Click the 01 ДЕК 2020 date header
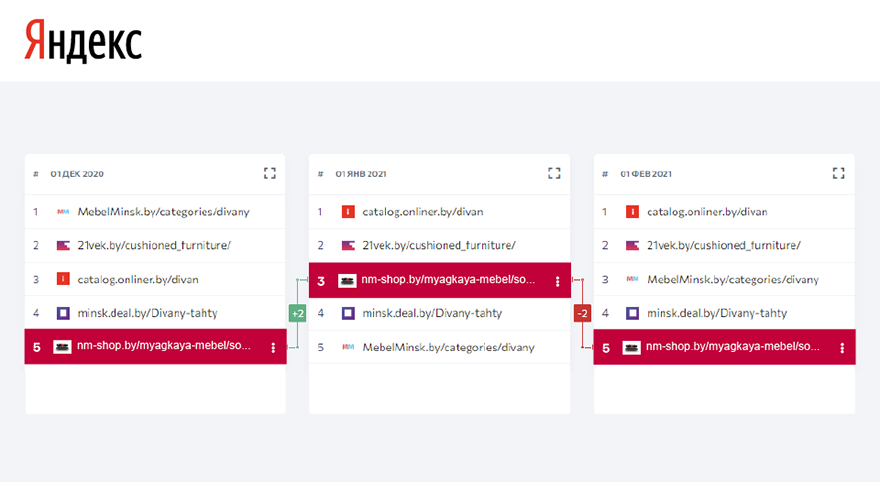Viewport: 880px width, 482px height. pyautogui.click(x=77, y=174)
